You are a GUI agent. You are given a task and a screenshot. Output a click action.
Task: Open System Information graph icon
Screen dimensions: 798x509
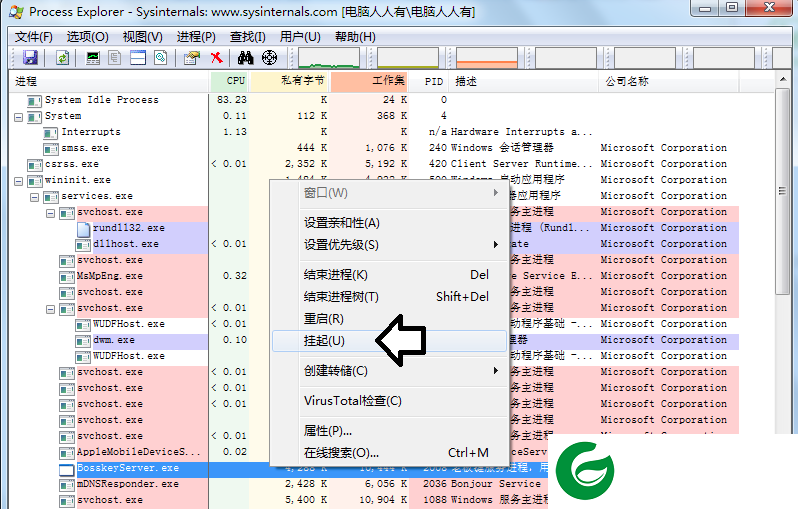click(93, 58)
